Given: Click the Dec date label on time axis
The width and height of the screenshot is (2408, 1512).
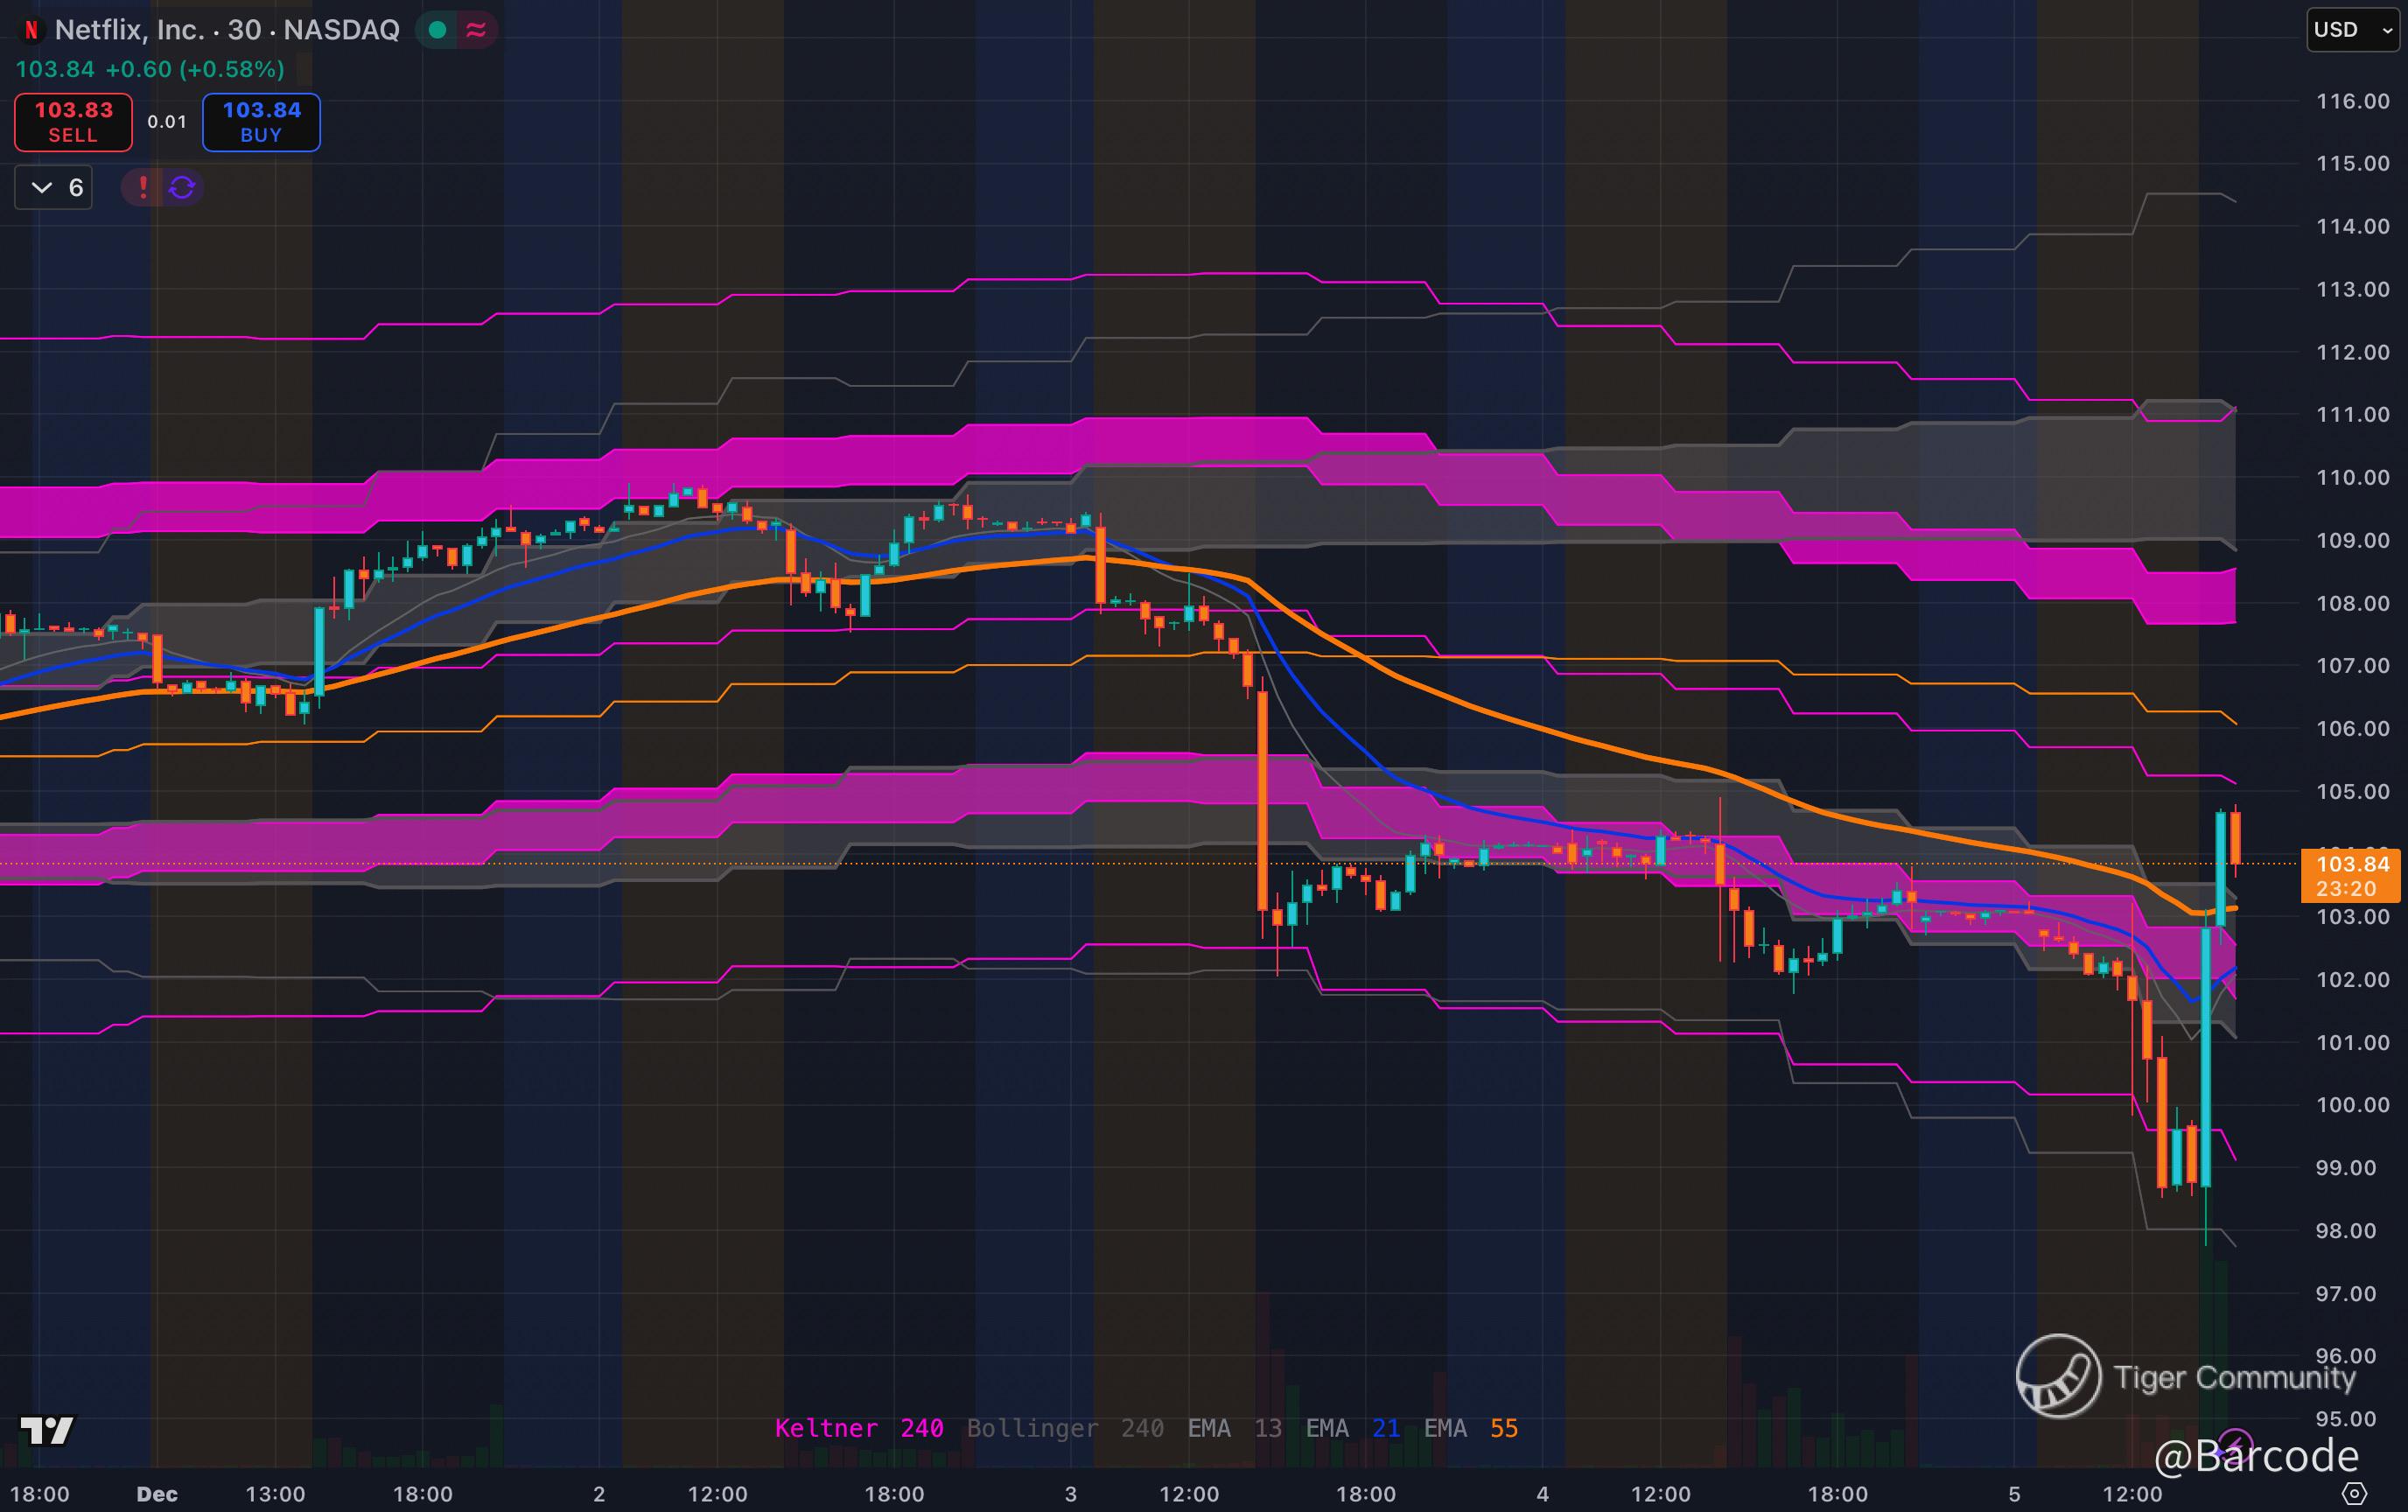Looking at the screenshot, I should click(x=157, y=1494).
